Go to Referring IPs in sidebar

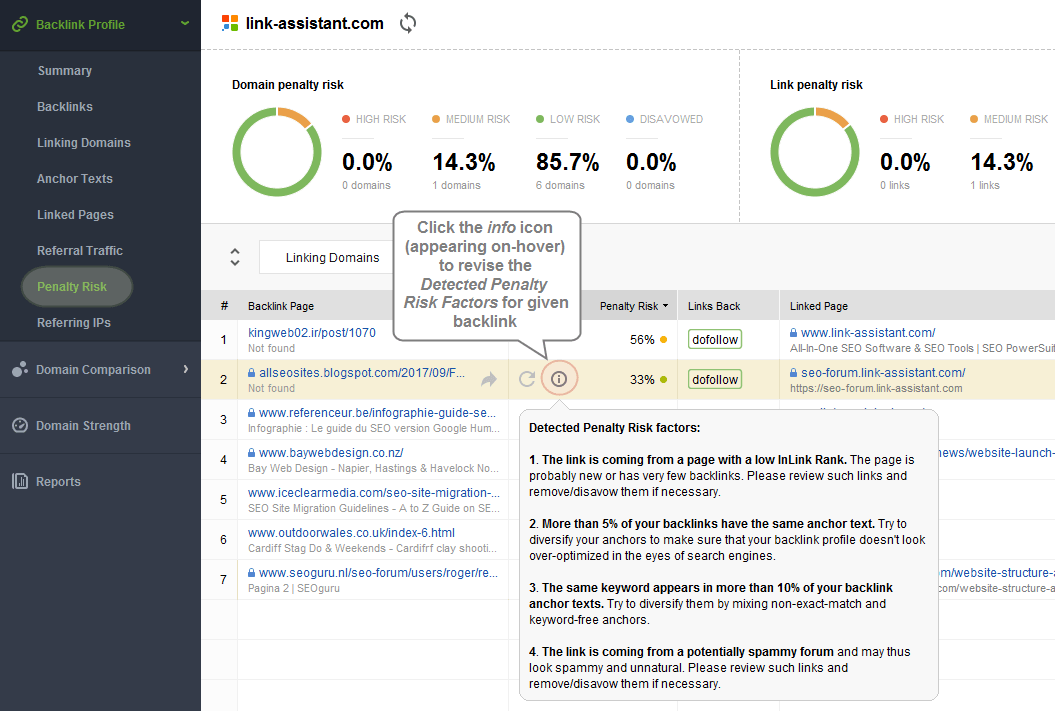click(74, 323)
